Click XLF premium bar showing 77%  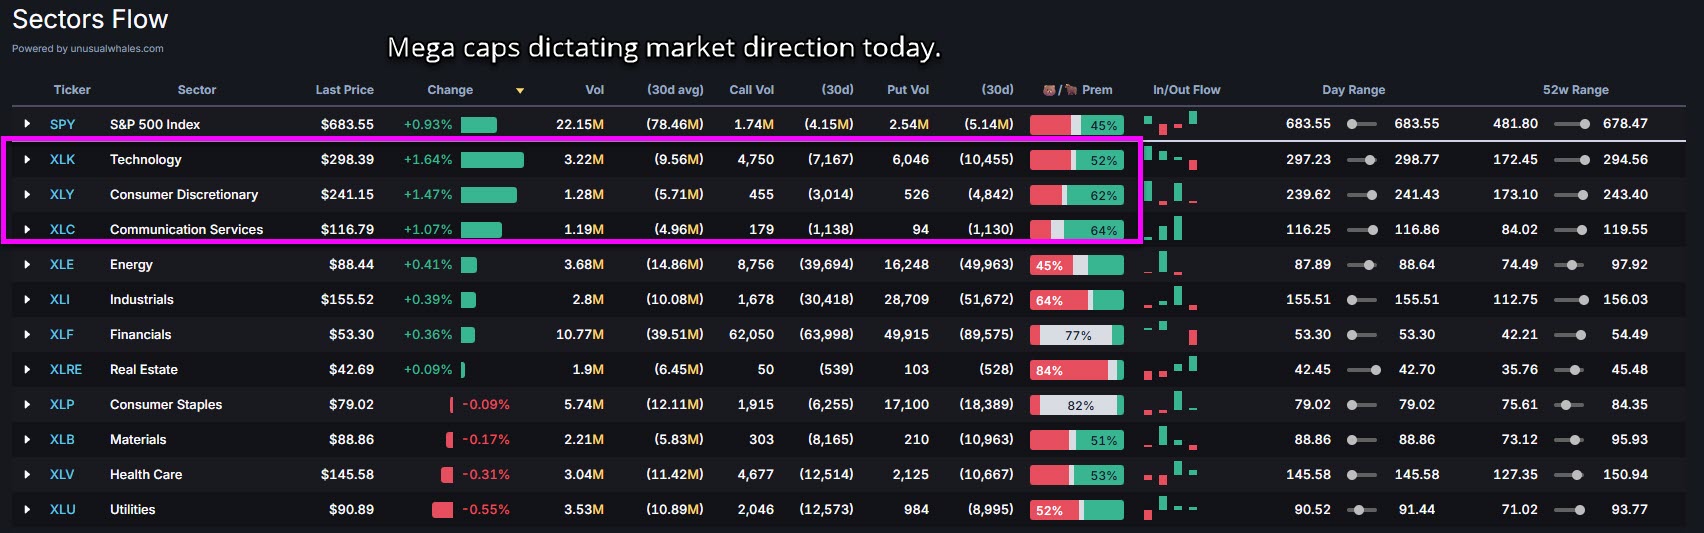click(1076, 335)
